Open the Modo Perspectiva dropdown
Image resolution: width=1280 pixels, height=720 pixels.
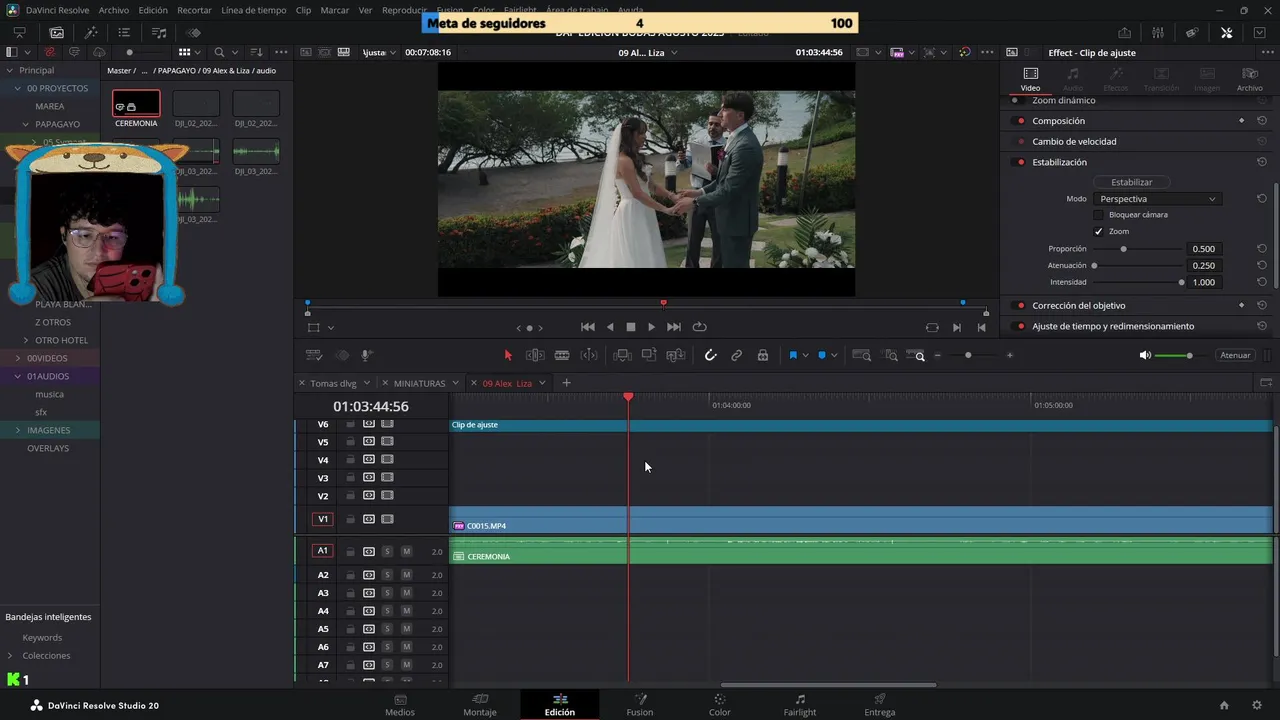1157,199
